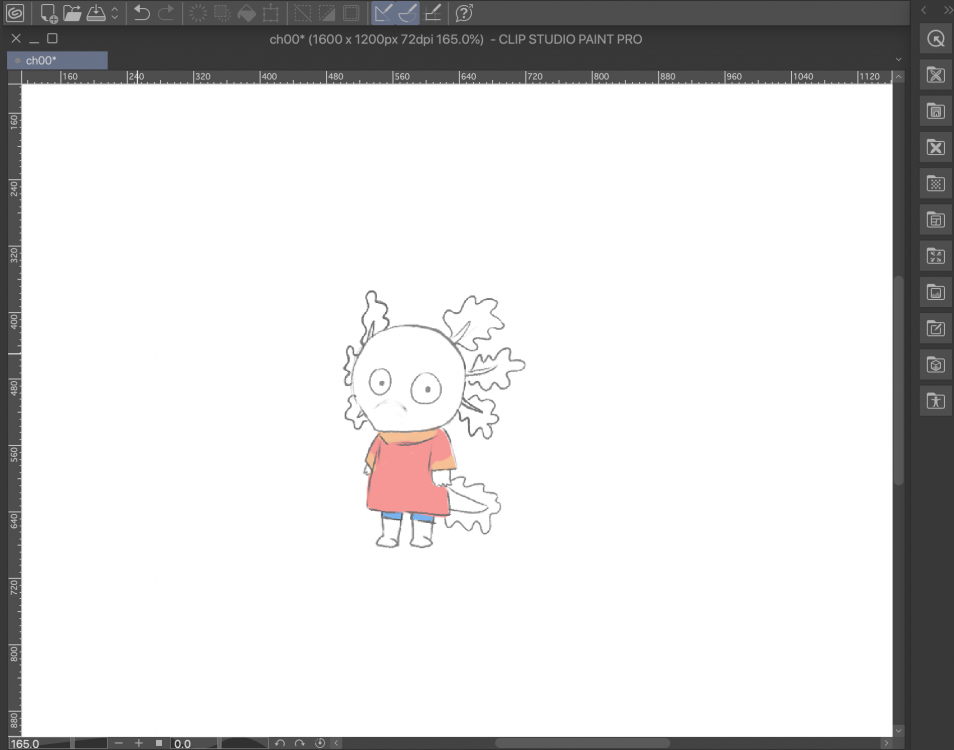Open Monochromatic pattern material folder icon
Image resolution: width=954 pixels, height=750 pixels.
pos(936,148)
